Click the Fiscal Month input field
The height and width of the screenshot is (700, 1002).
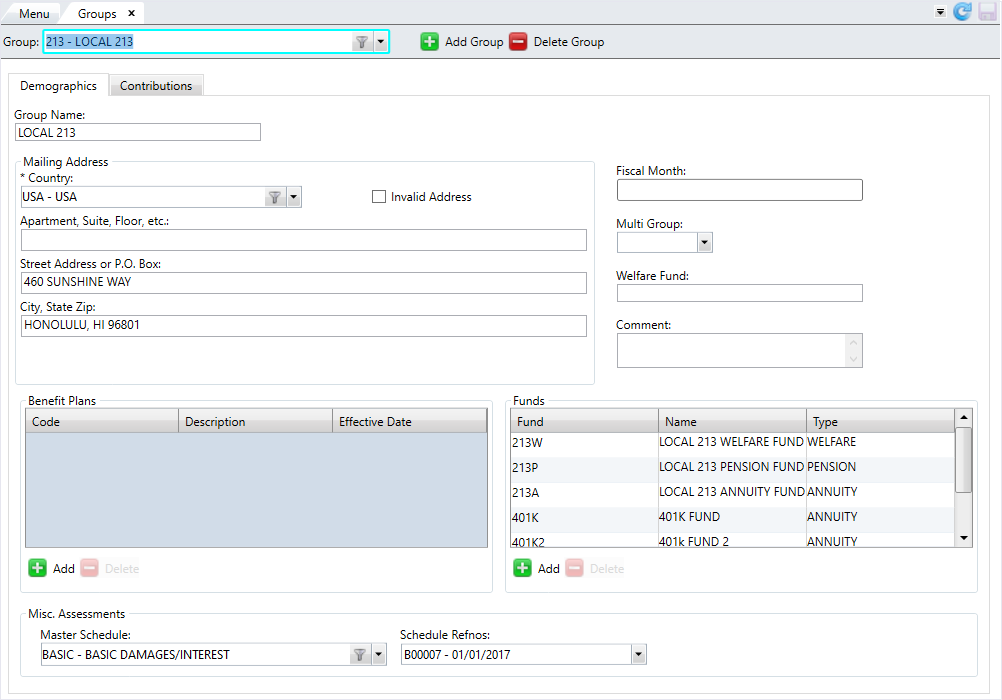(x=739, y=190)
